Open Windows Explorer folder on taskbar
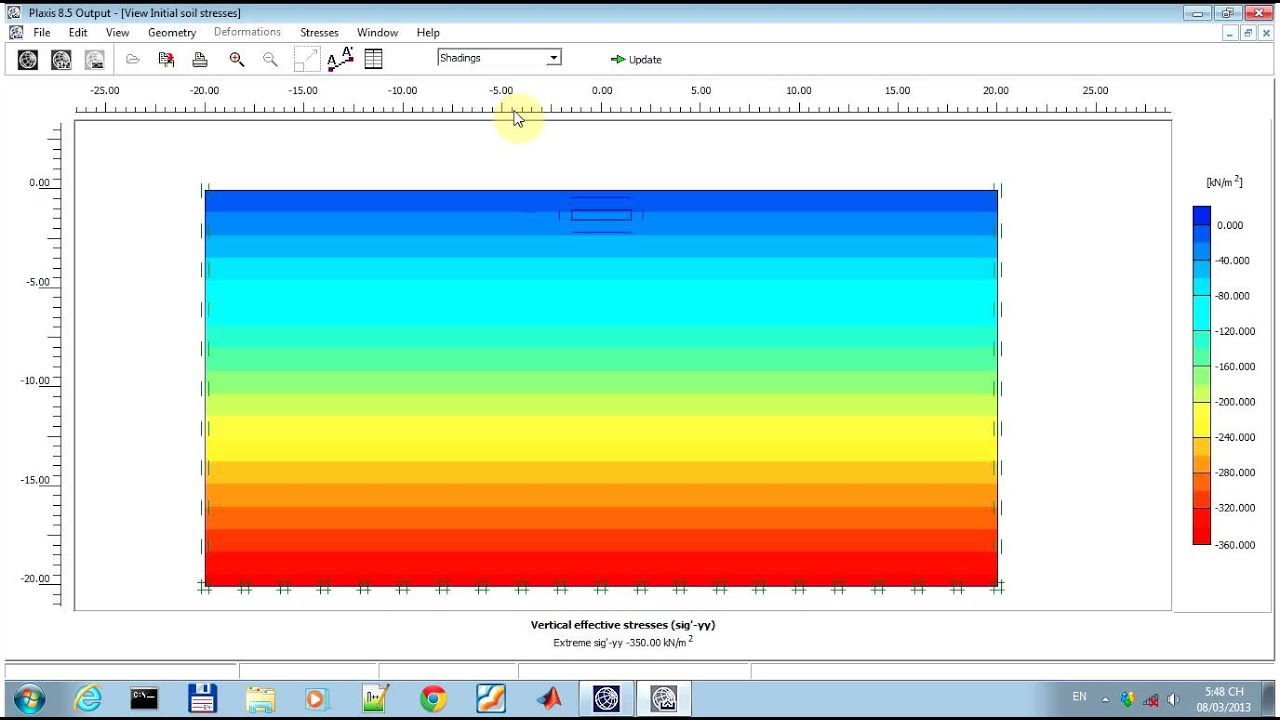The image size is (1280, 720). click(x=260, y=698)
